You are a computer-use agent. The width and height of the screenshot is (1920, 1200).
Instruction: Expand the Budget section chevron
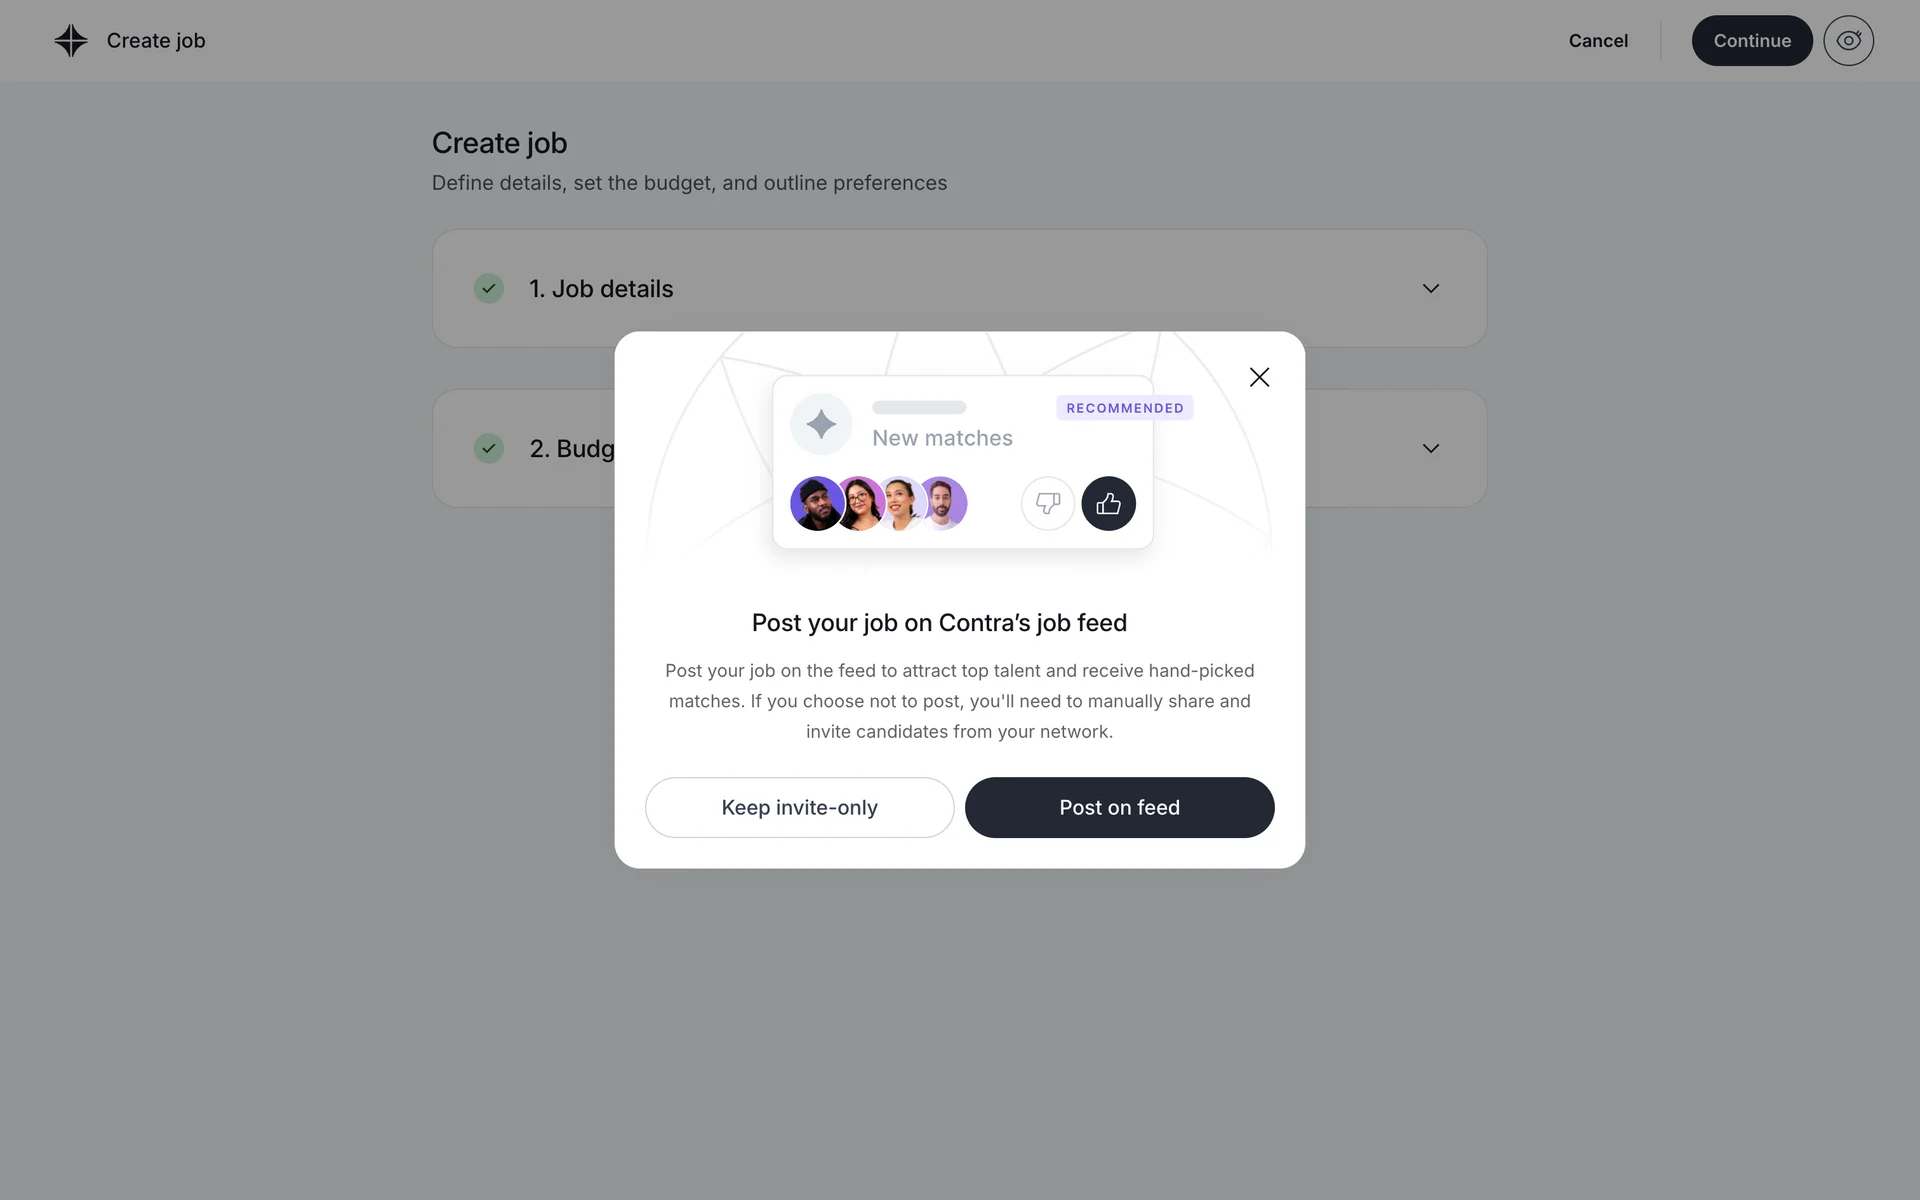[1430, 448]
